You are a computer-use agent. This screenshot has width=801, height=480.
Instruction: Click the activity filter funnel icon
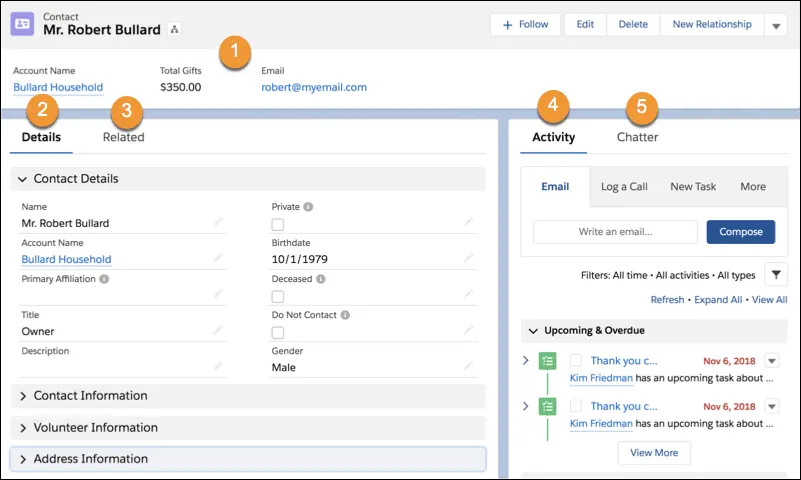coord(775,274)
